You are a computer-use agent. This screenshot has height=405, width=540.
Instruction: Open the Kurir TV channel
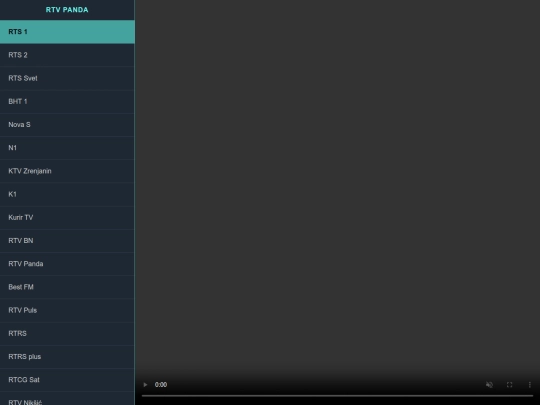[x=67, y=217]
